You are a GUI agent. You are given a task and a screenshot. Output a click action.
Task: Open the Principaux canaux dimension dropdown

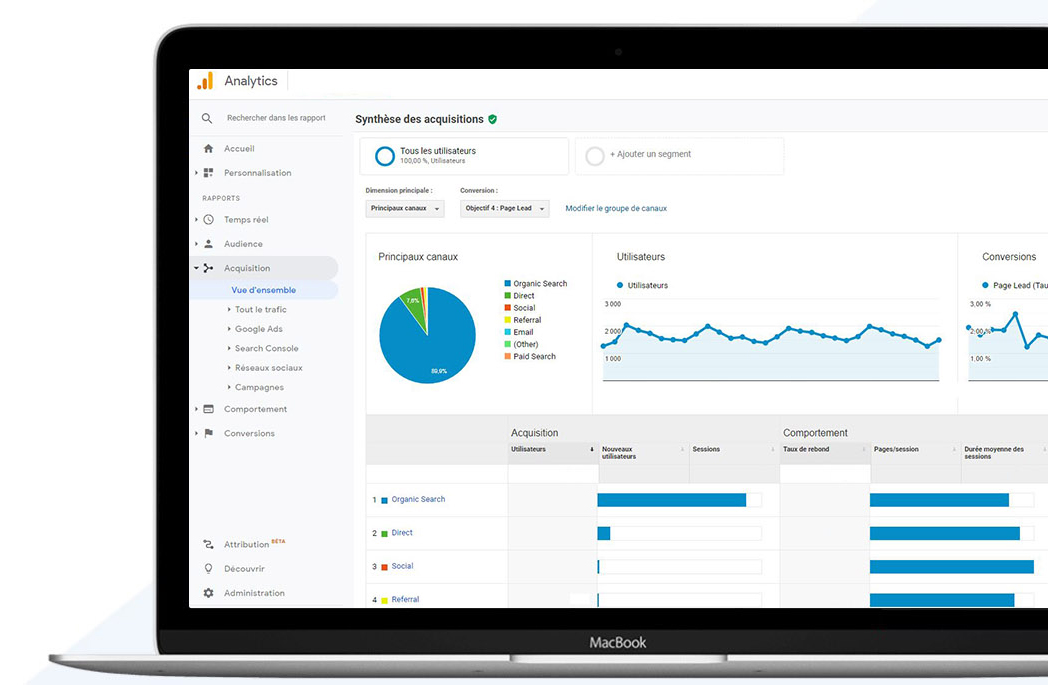(405, 209)
